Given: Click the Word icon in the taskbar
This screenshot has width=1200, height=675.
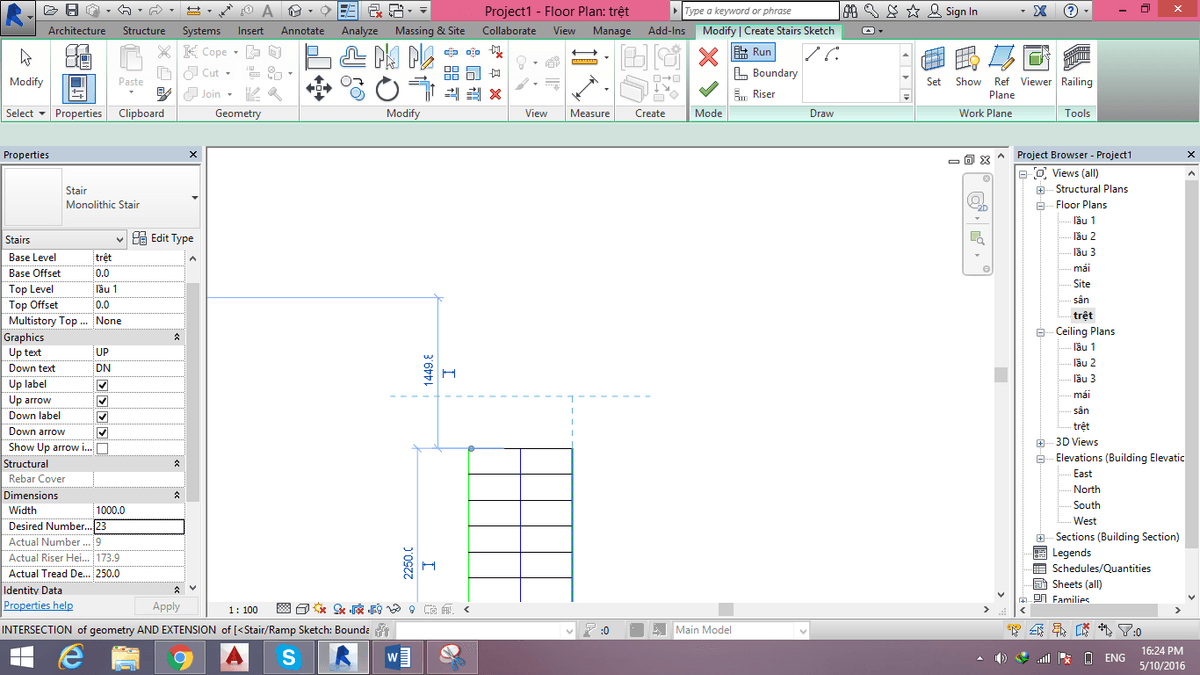Looking at the screenshot, I should (397, 657).
